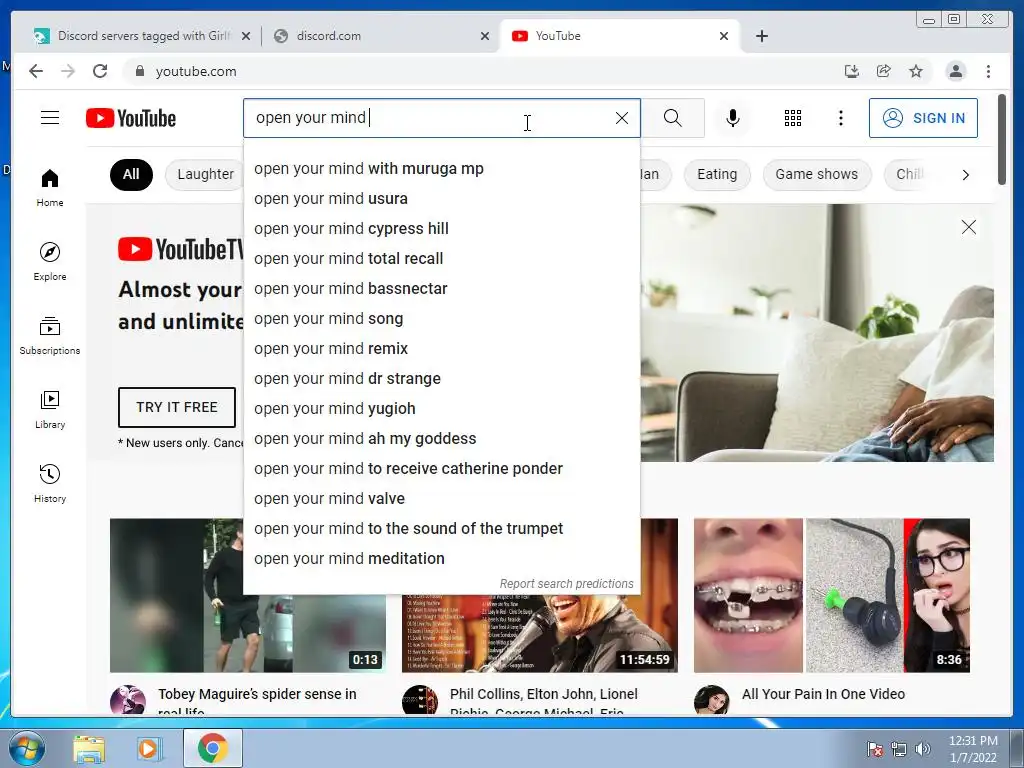This screenshot has width=1024, height=768.
Task: Start voice search with the microphone
Action: click(x=733, y=118)
